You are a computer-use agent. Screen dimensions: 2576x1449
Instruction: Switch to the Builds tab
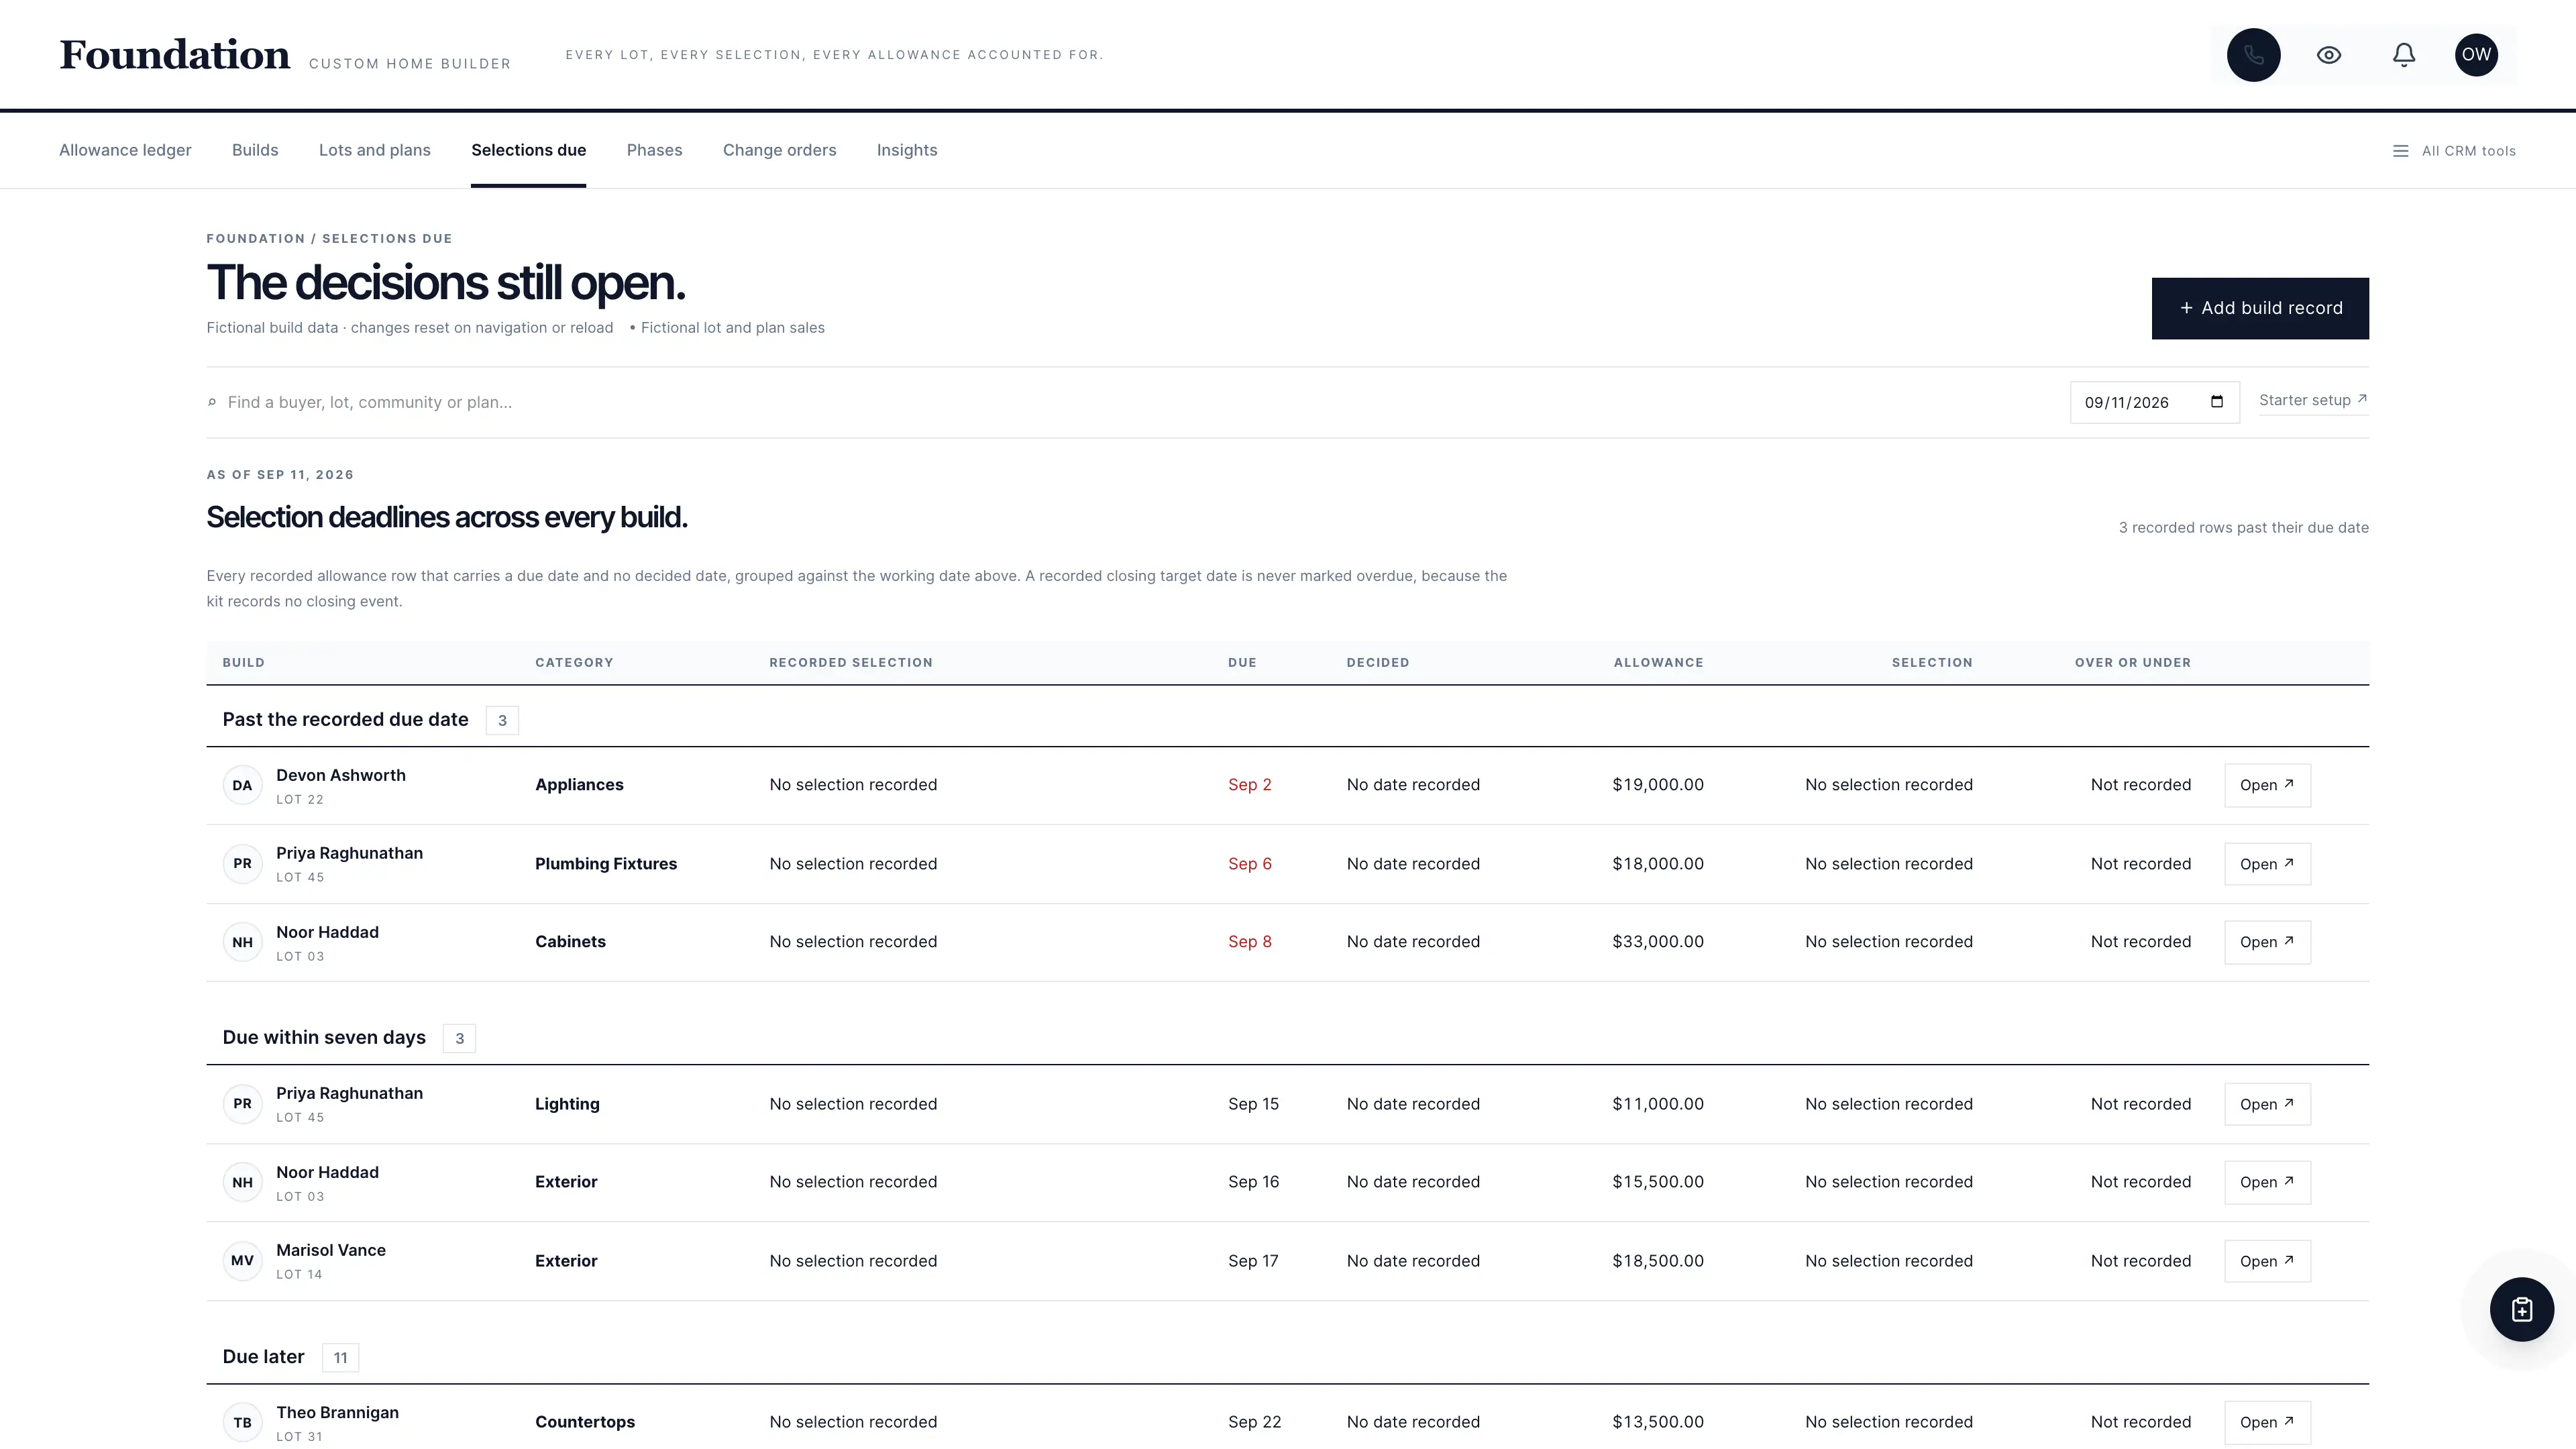255,150
